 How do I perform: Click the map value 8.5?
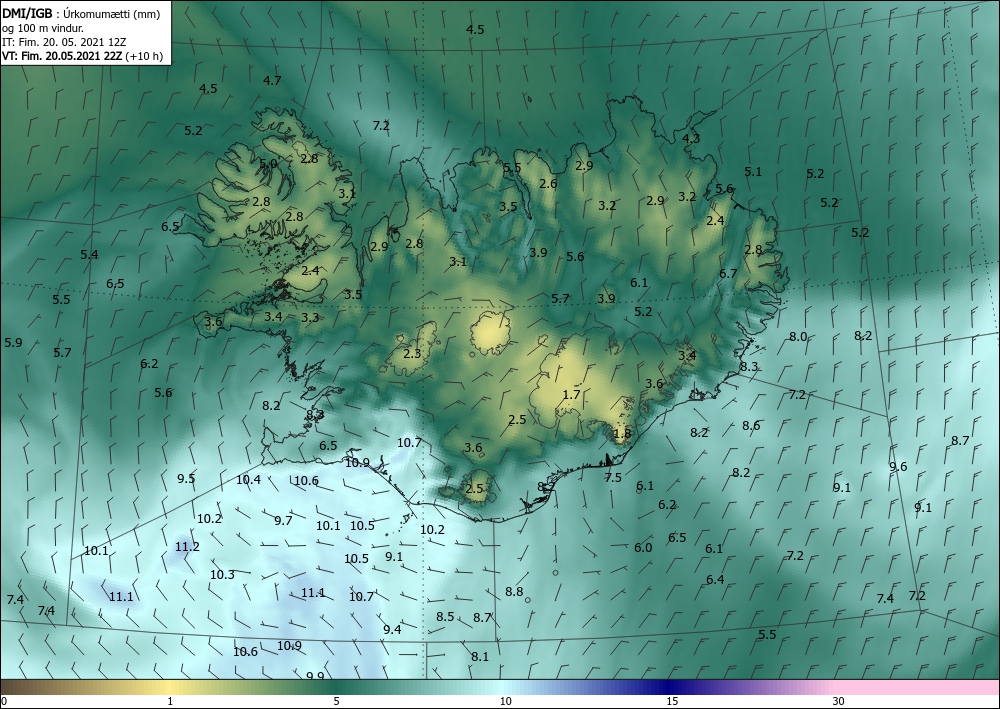[445, 617]
